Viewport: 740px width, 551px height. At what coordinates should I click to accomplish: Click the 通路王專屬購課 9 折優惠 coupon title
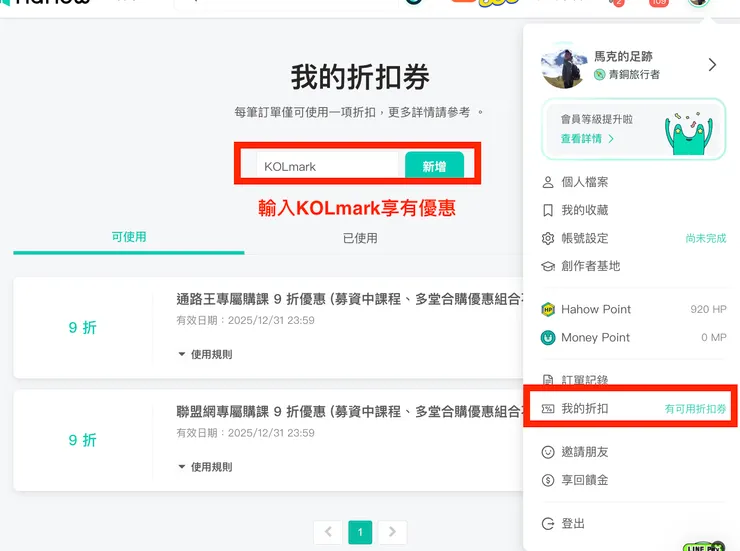click(x=350, y=299)
